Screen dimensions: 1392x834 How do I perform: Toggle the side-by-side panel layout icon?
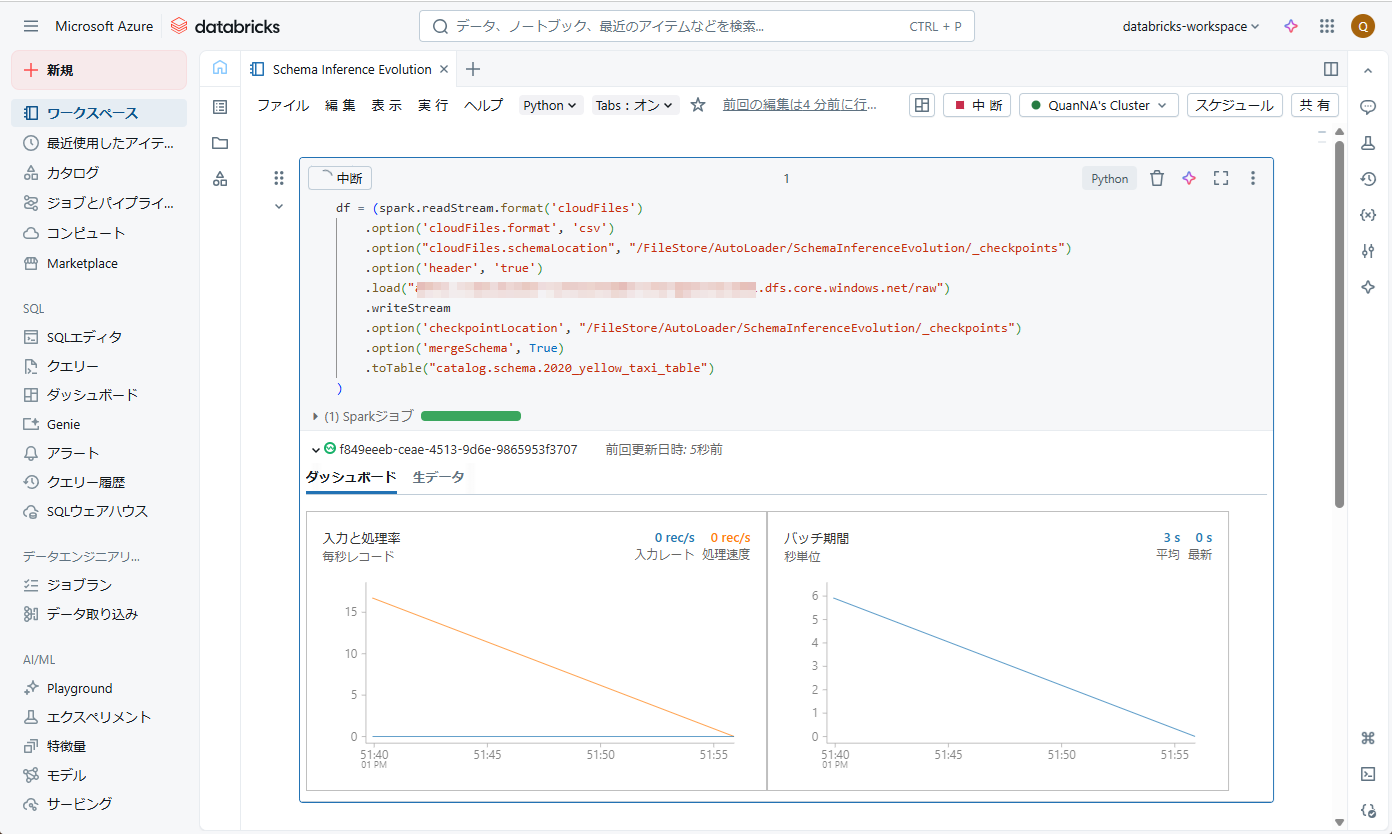pyautogui.click(x=1331, y=69)
